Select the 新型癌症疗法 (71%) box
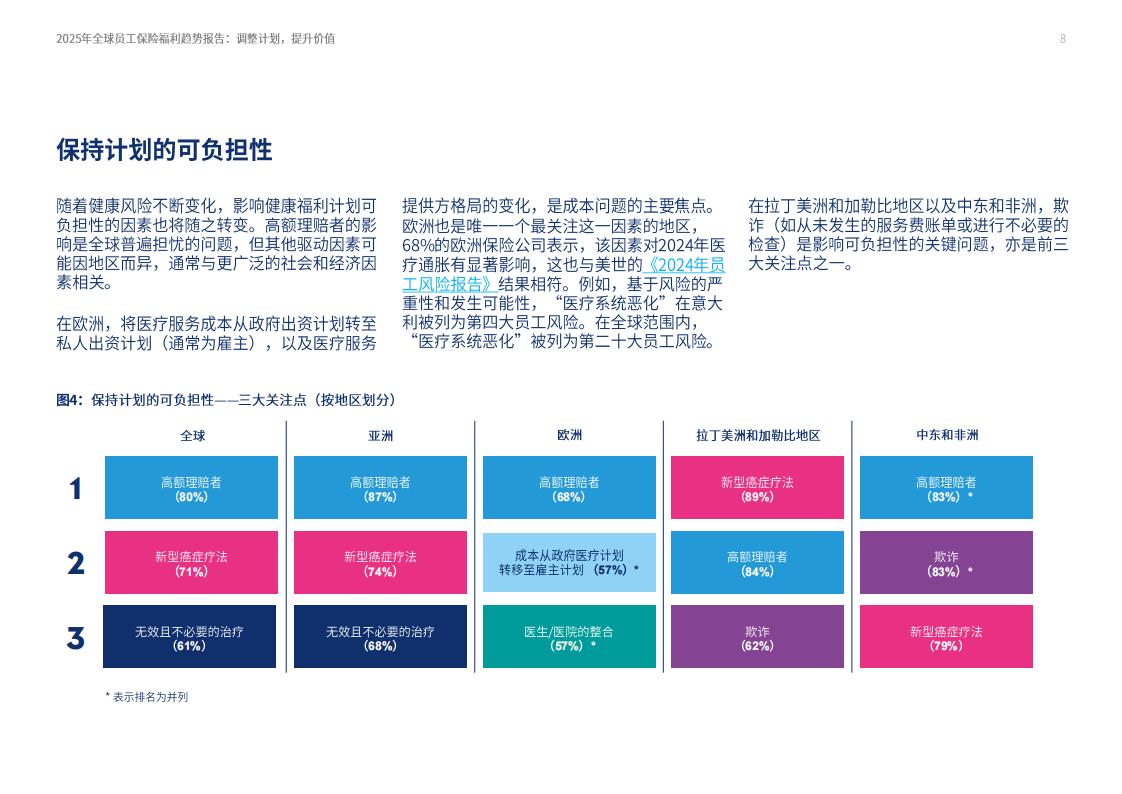The image size is (1122, 794). click(x=191, y=562)
